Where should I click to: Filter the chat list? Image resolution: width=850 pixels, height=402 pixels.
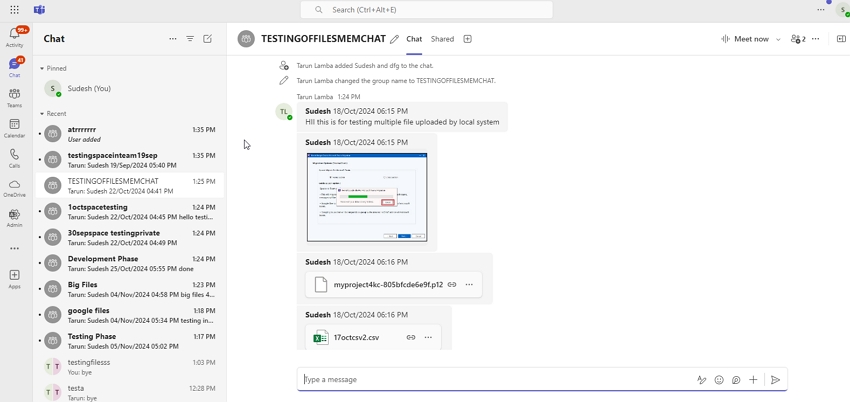point(190,38)
